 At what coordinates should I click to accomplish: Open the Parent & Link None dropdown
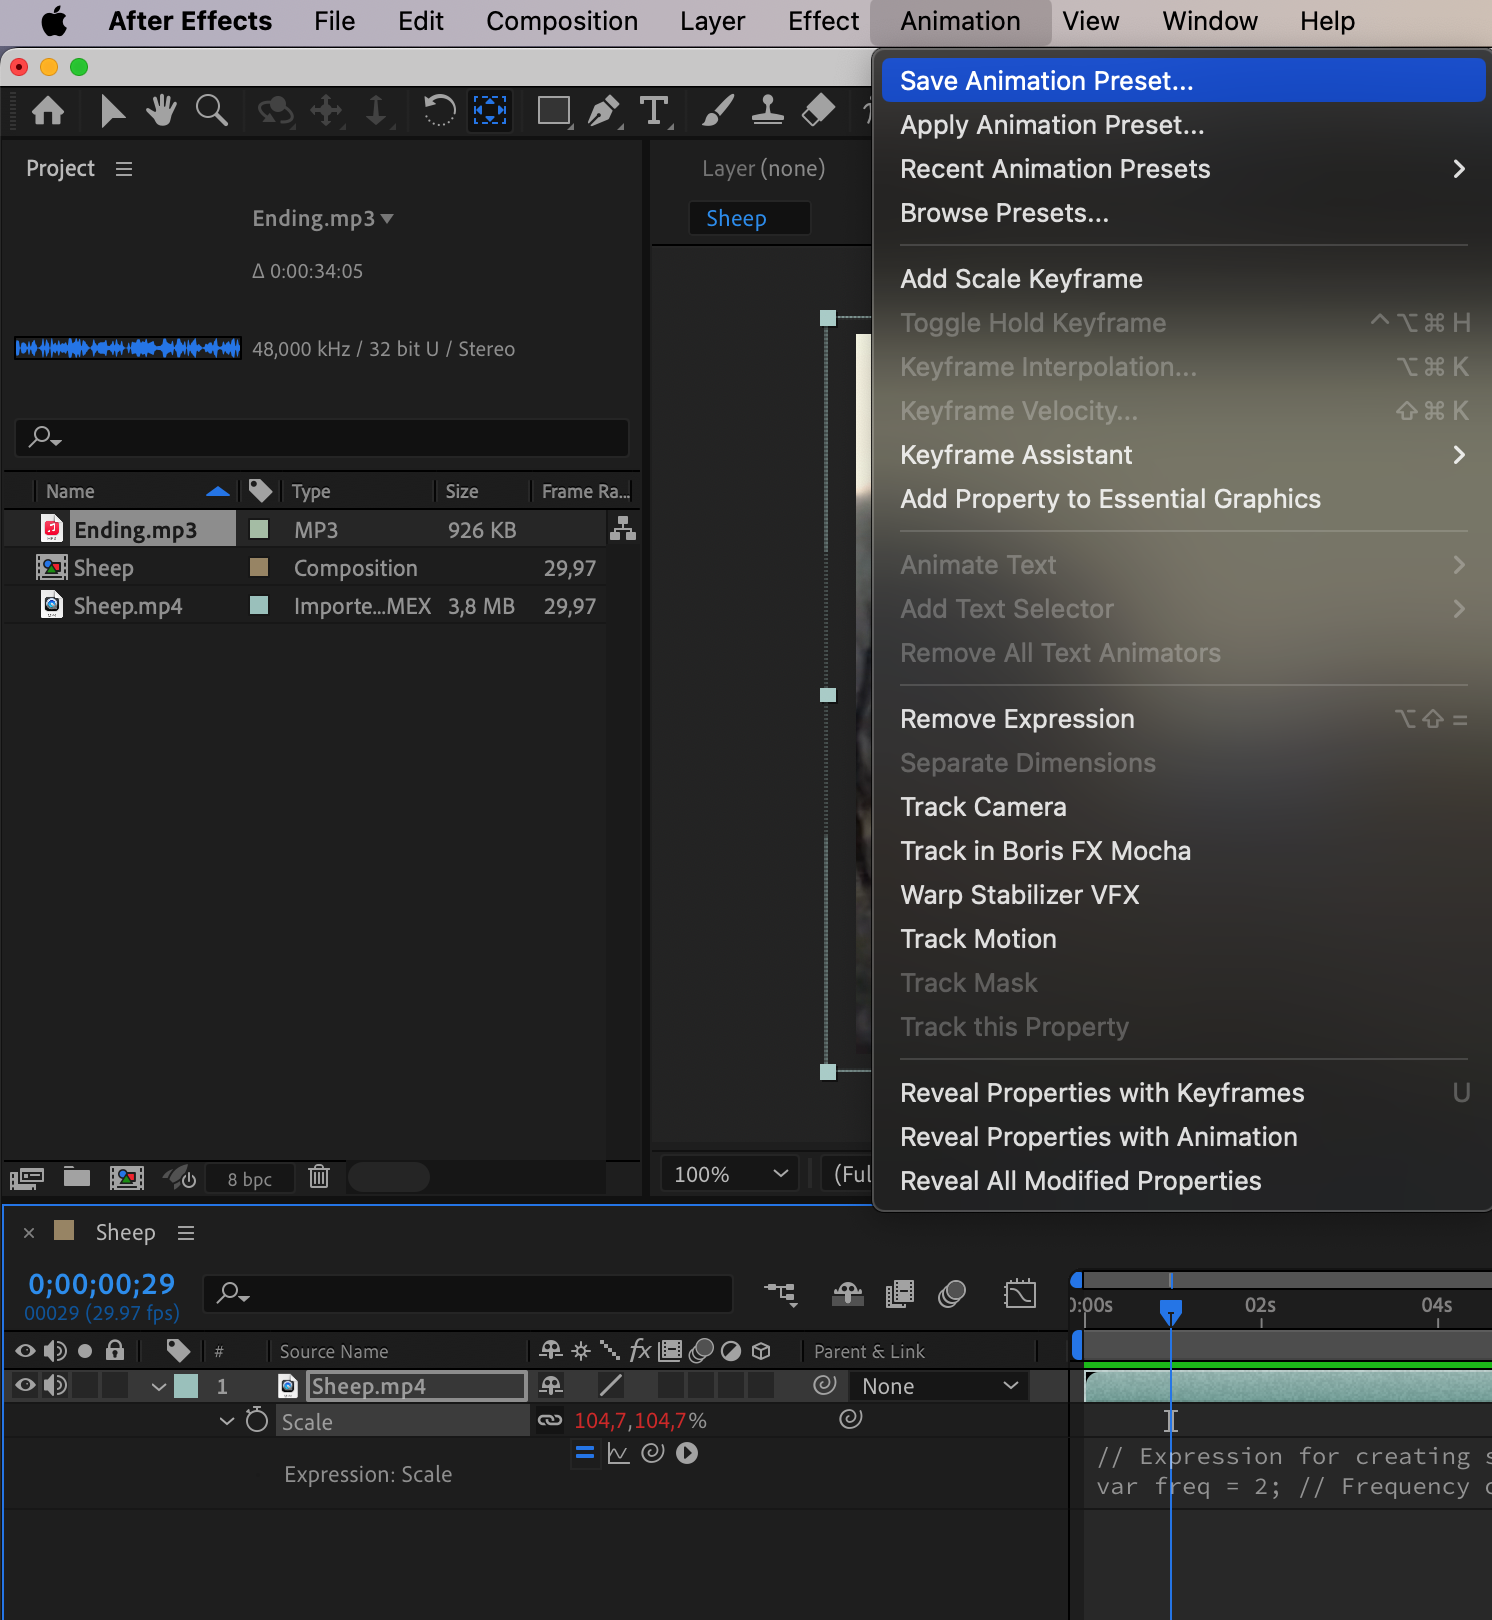[940, 1386]
